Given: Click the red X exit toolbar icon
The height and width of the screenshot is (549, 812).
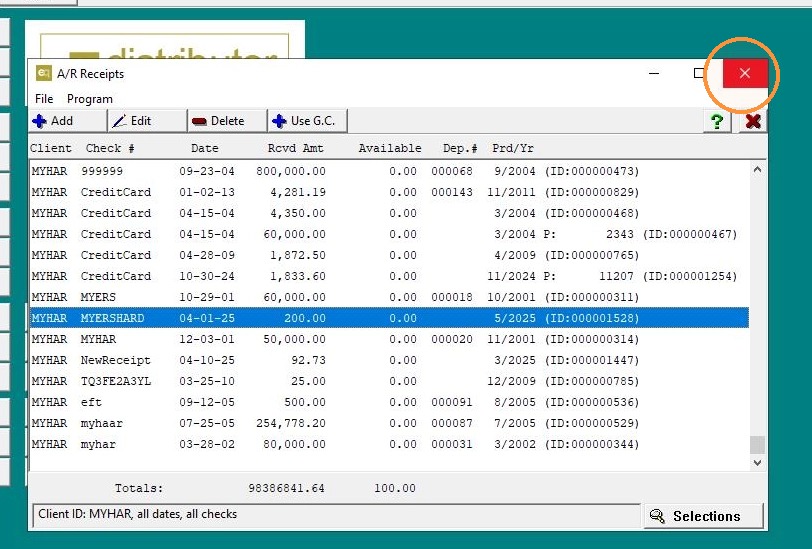Looking at the screenshot, I should [x=753, y=122].
